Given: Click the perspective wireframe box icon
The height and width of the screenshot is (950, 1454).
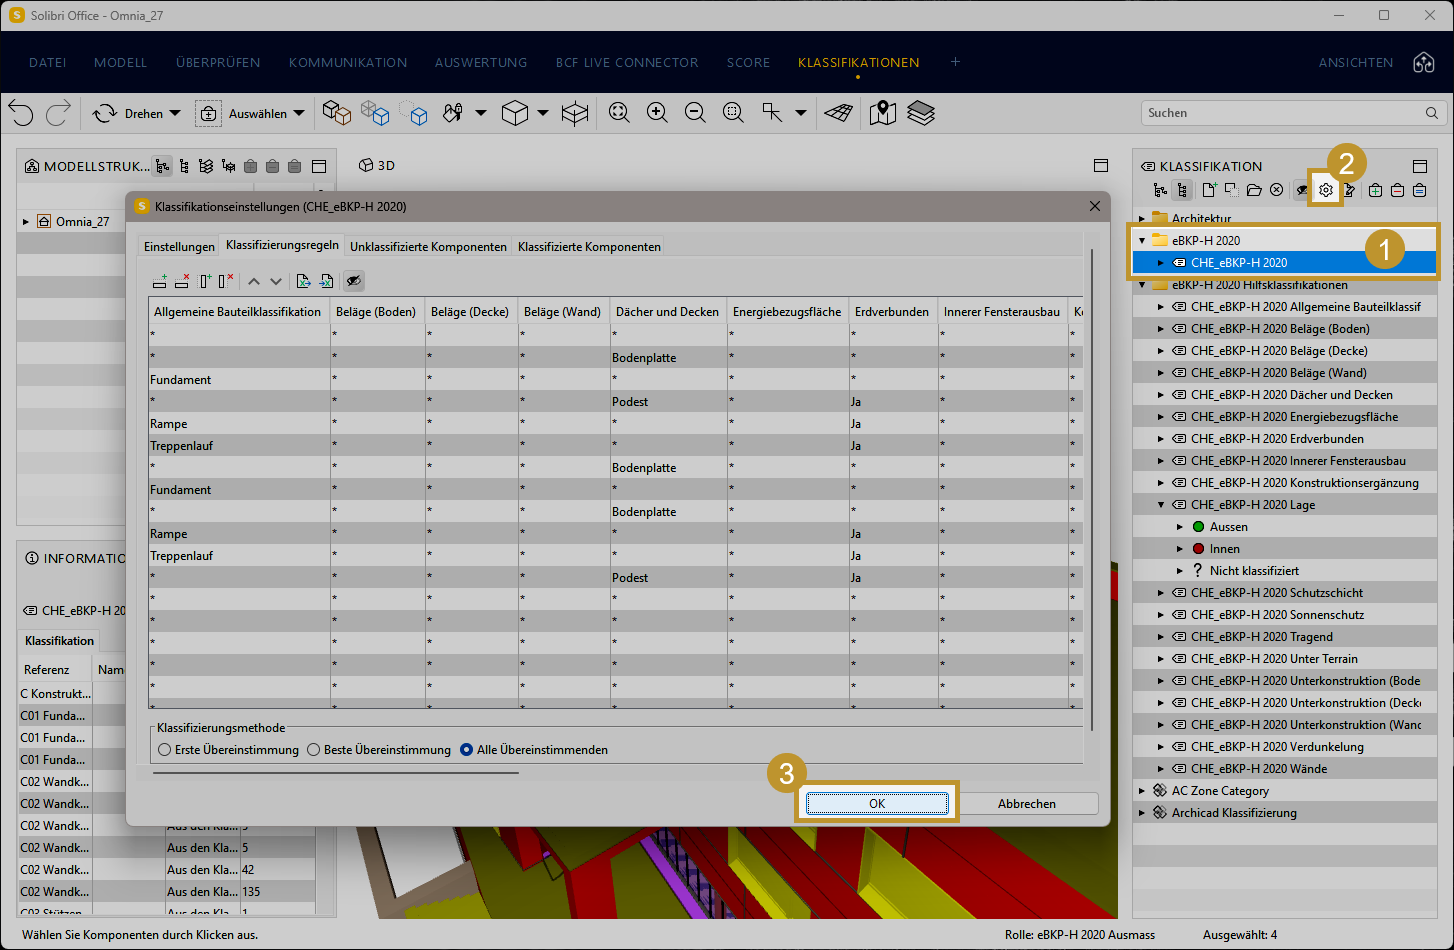Looking at the screenshot, I should [x=575, y=113].
